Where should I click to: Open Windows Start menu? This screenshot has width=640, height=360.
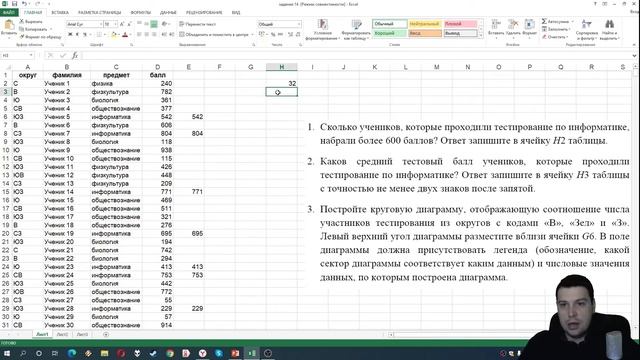(x=7, y=353)
